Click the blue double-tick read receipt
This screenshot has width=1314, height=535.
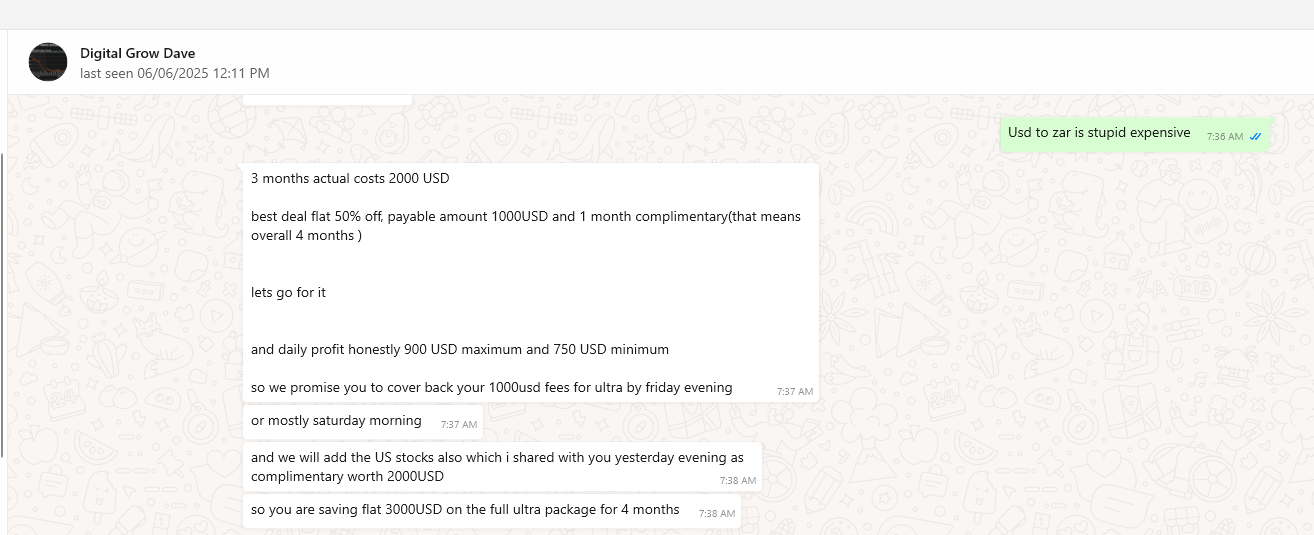[1255, 136]
